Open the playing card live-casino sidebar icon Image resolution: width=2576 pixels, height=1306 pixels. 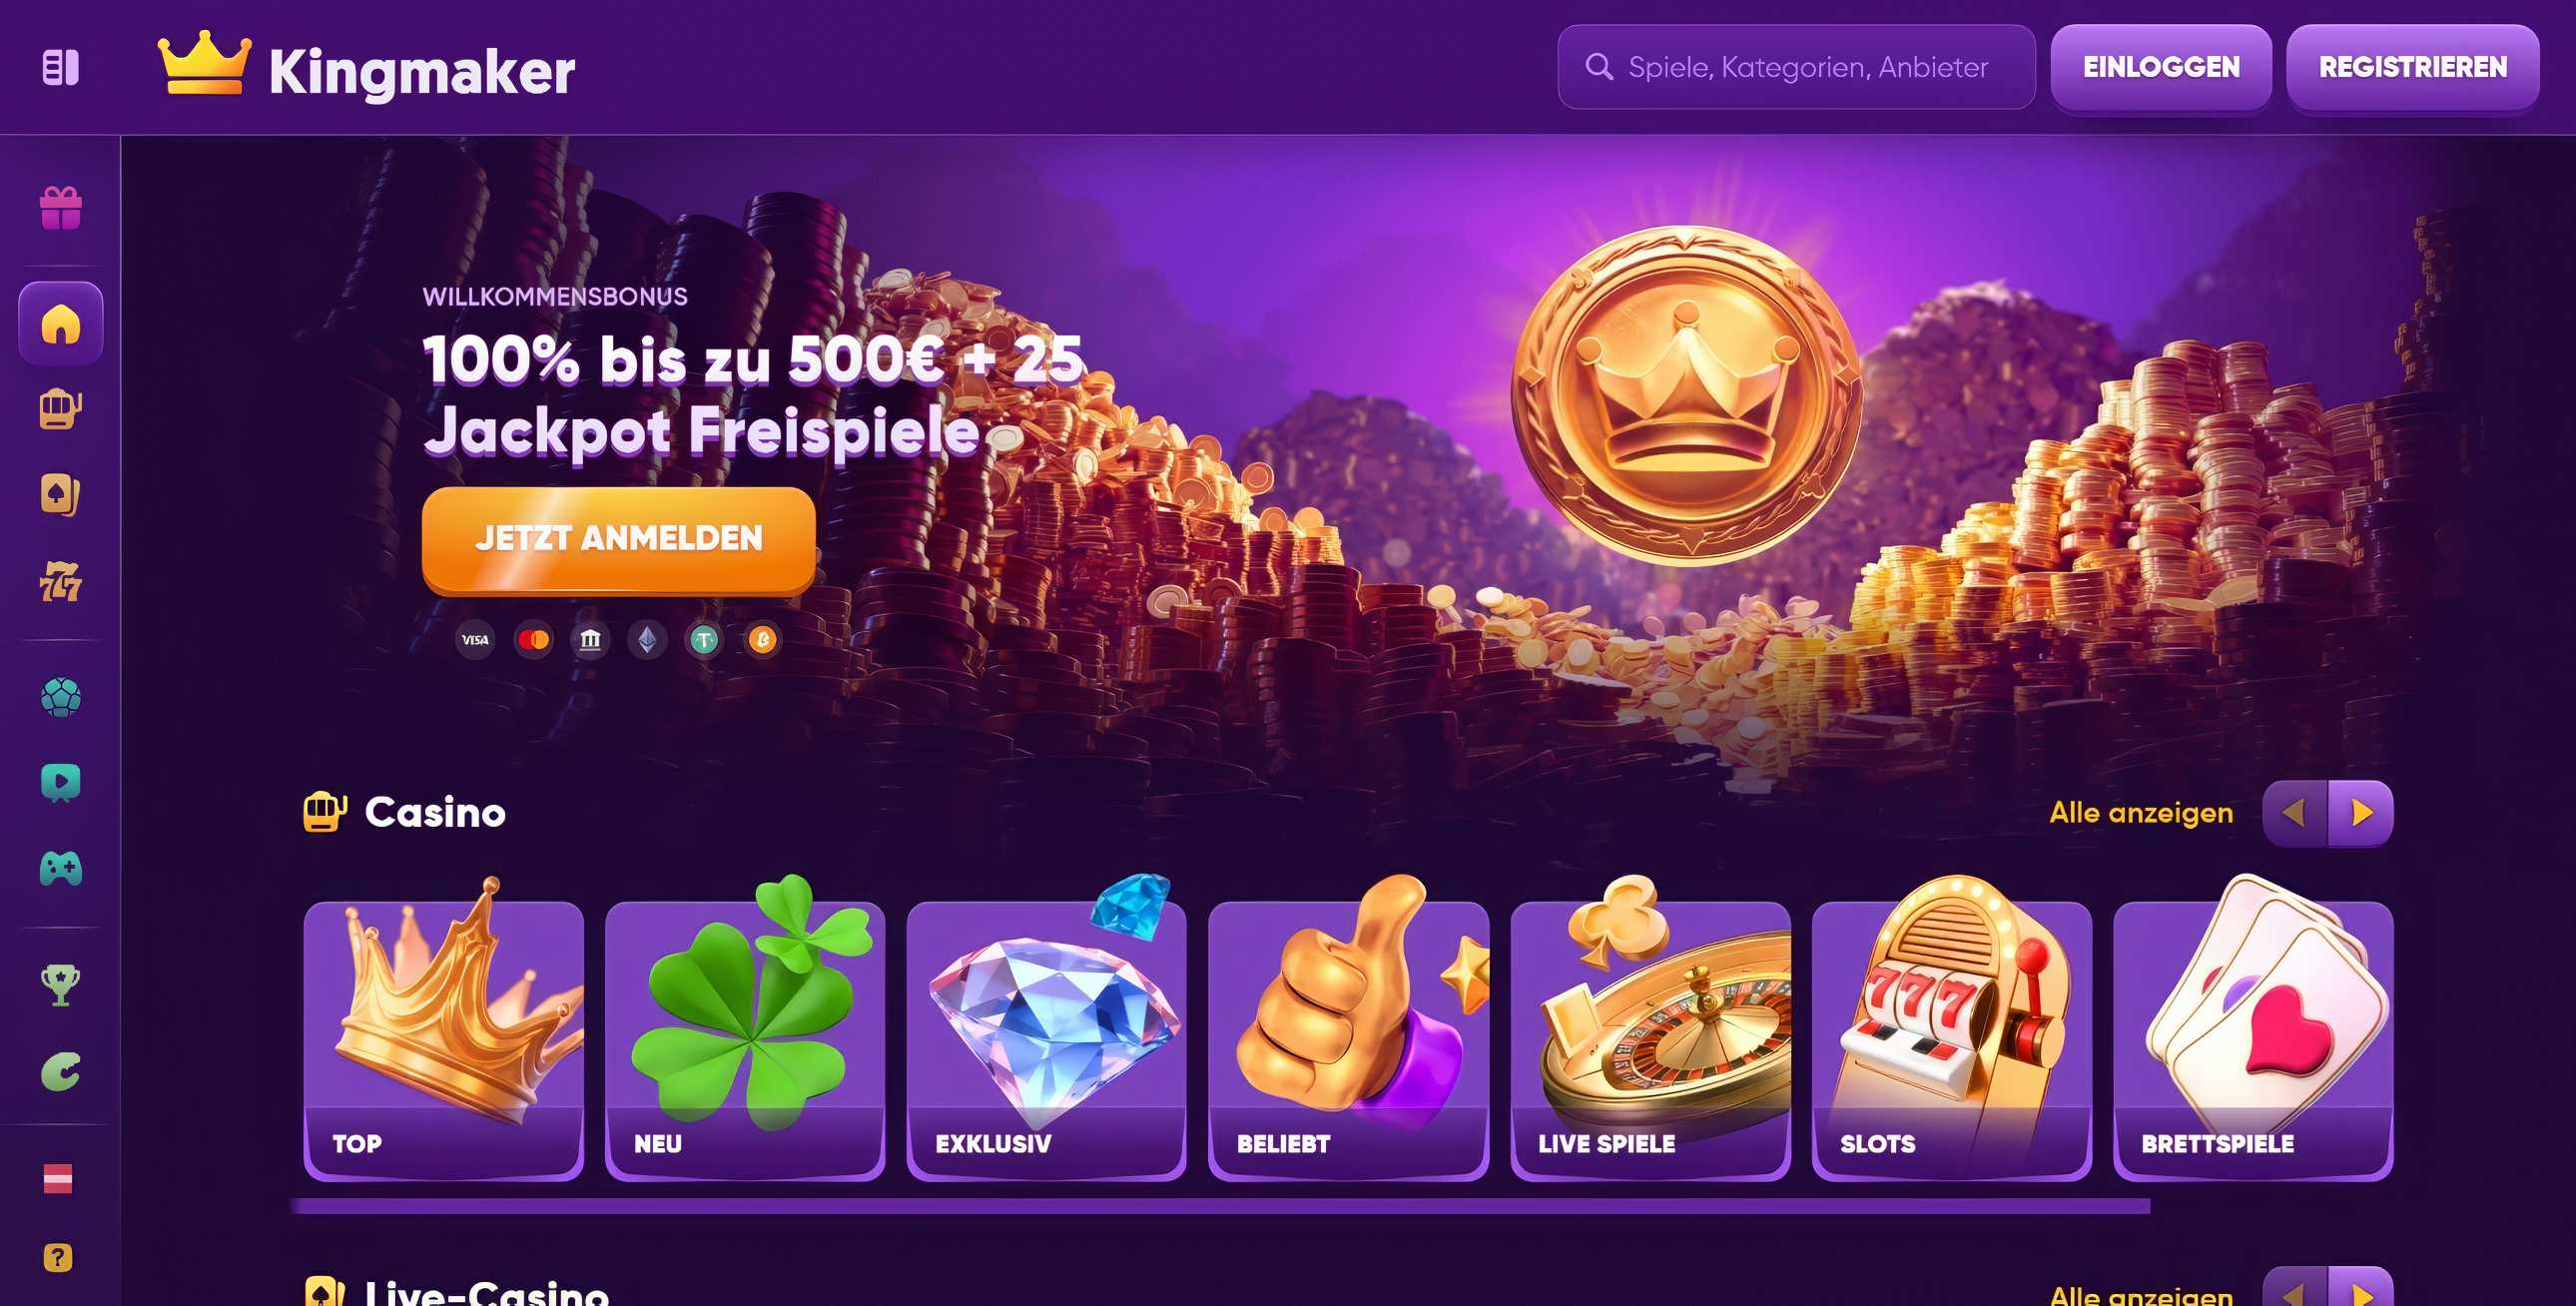(x=61, y=494)
